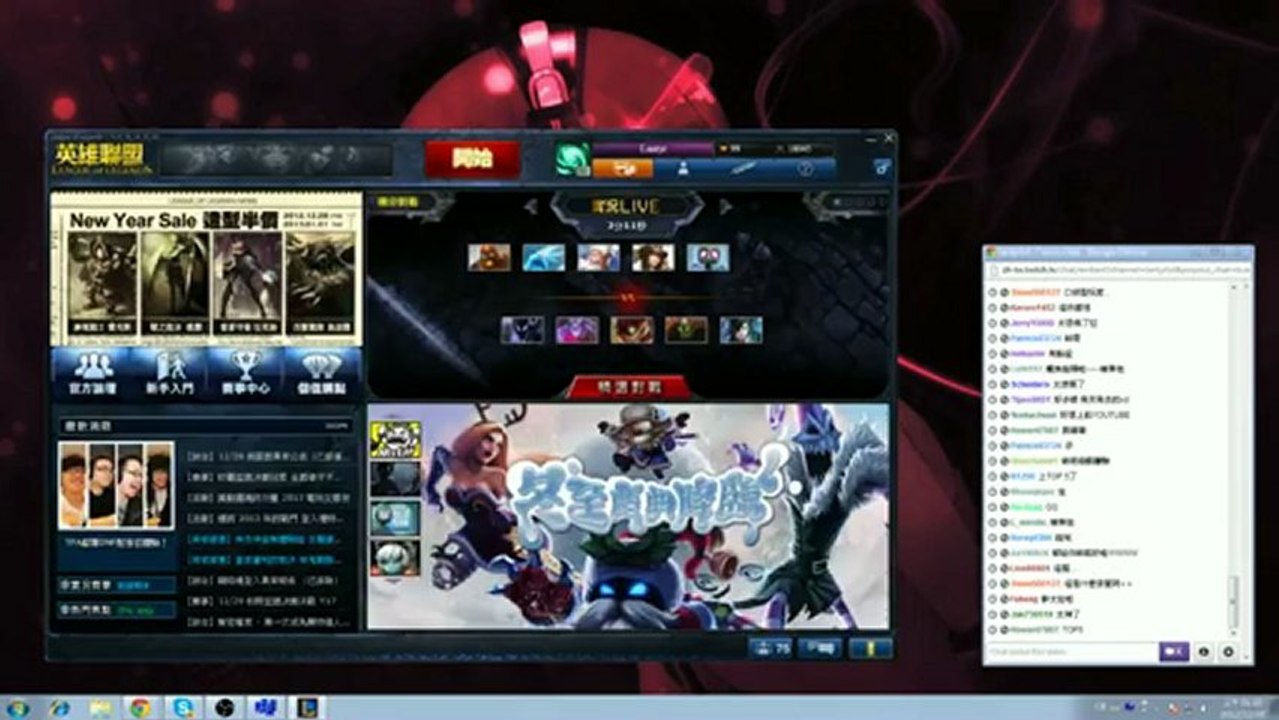Select fourth champion portrait of bottom team

coord(686,330)
